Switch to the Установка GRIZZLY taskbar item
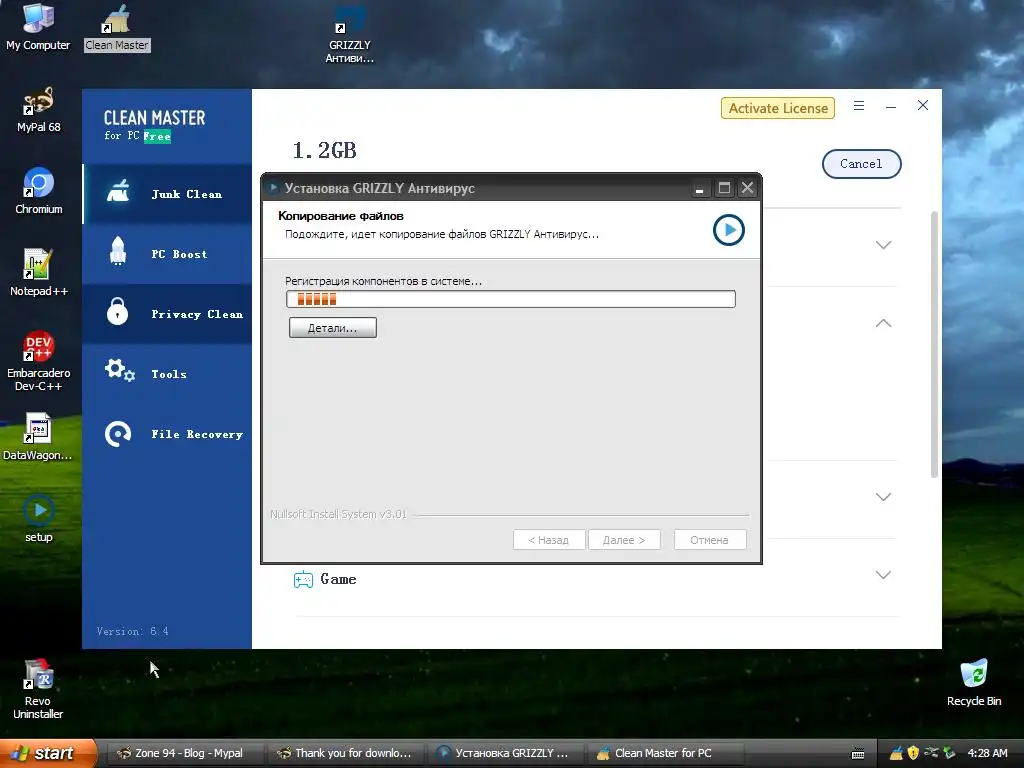1024x768 pixels. point(505,753)
